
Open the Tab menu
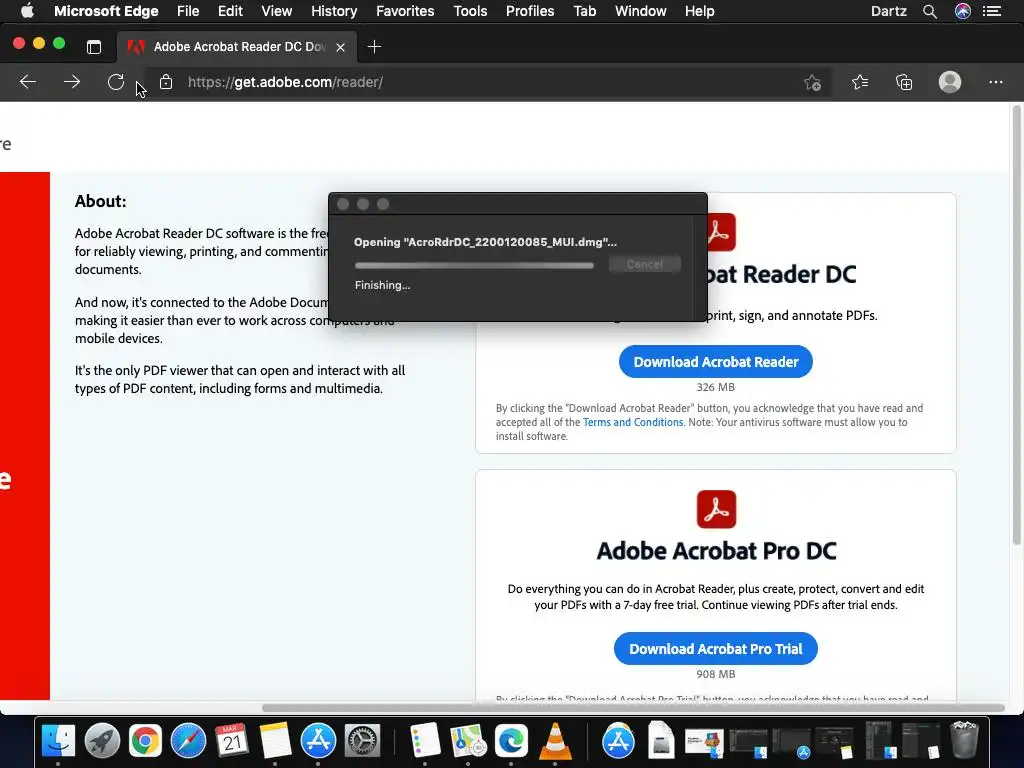pyautogui.click(x=584, y=11)
